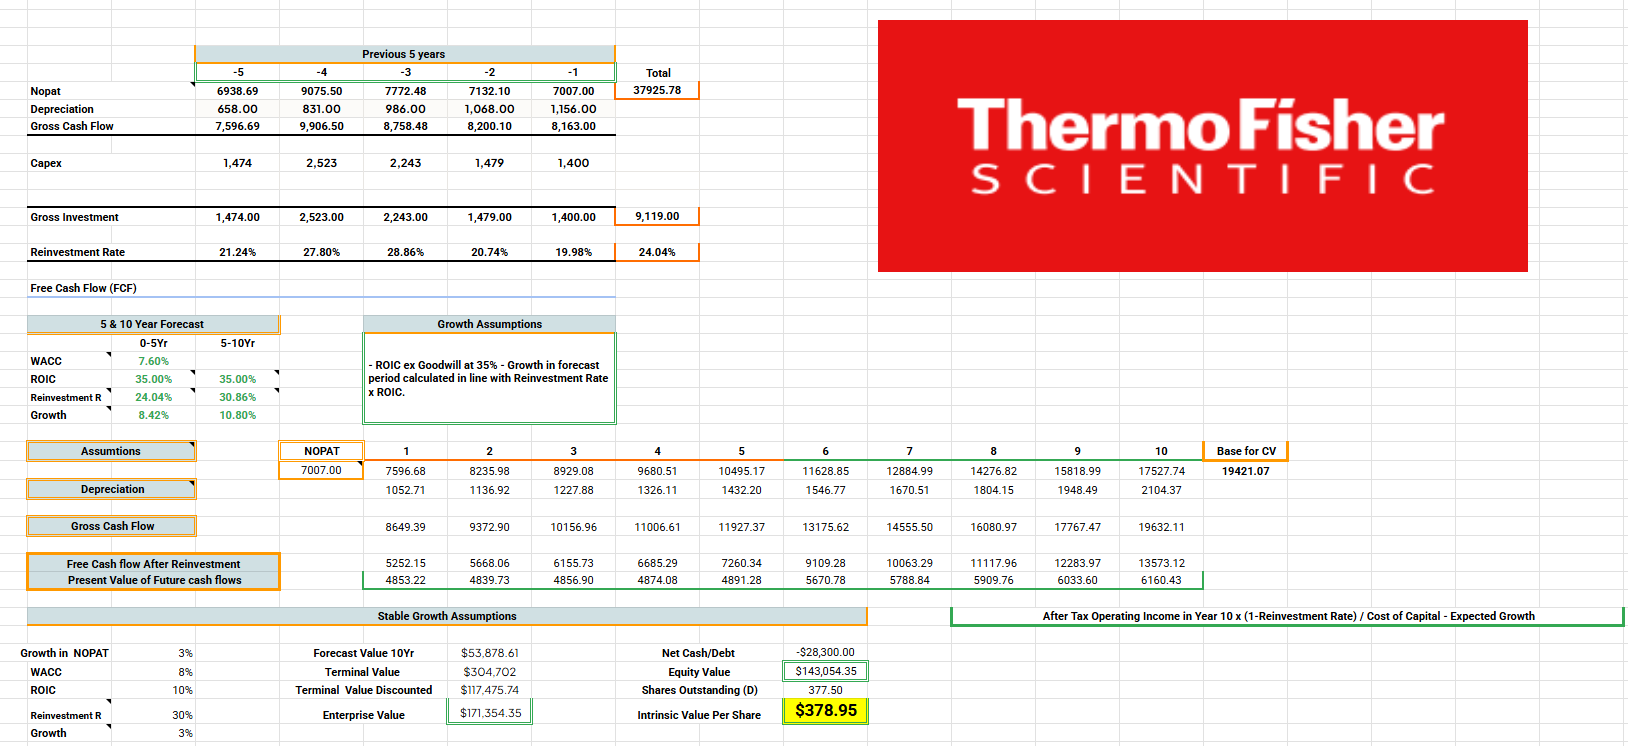Click the Equity Value $143,054.35 cell

(825, 671)
